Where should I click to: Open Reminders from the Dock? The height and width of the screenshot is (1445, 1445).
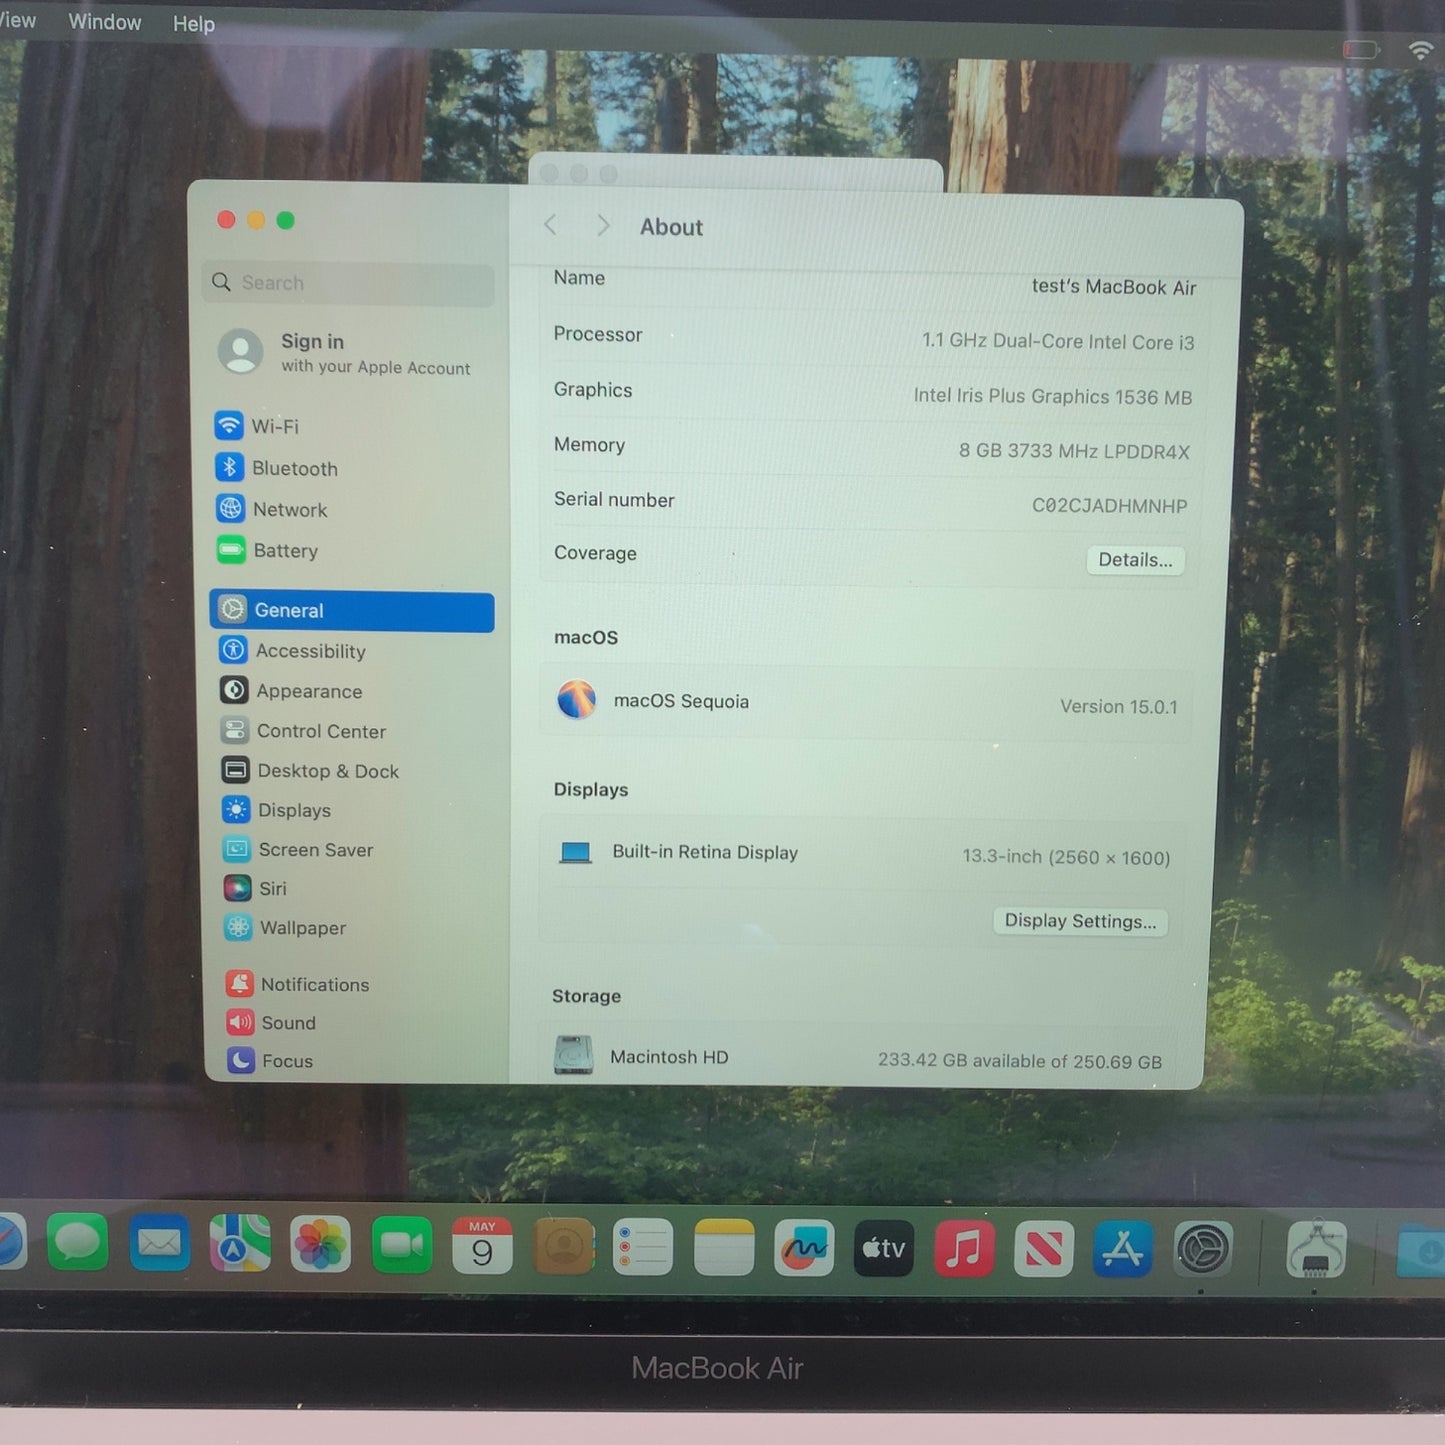643,1248
